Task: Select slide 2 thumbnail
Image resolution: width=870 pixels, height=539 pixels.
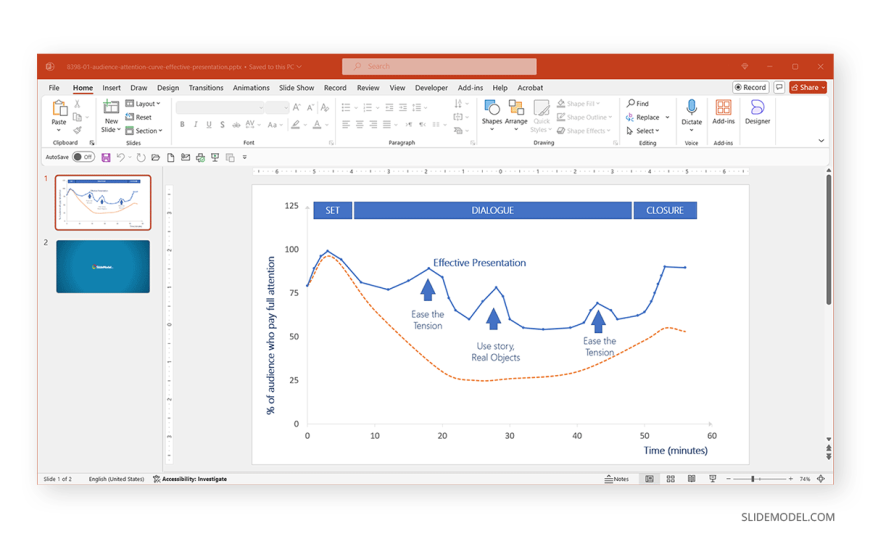Action: click(103, 266)
